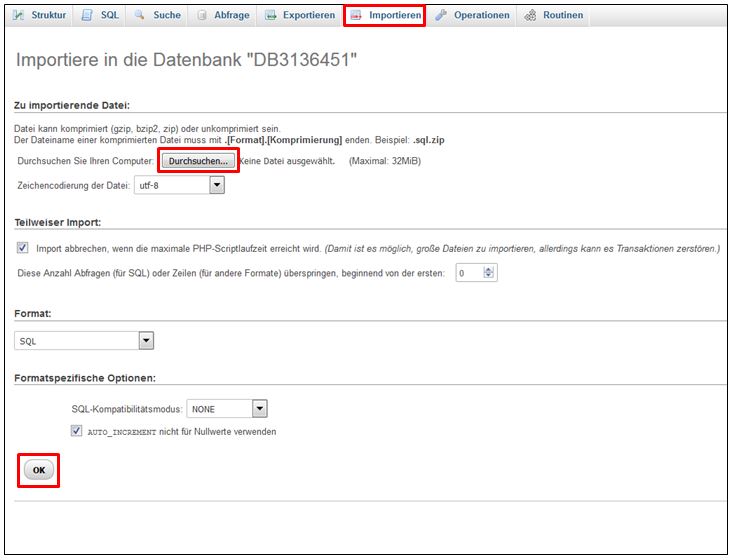The height and width of the screenshot is (560, 732).
Task: Click the 'Teilweiser Import:' heading
Action: pyautogui.click(x=58, y=223)
